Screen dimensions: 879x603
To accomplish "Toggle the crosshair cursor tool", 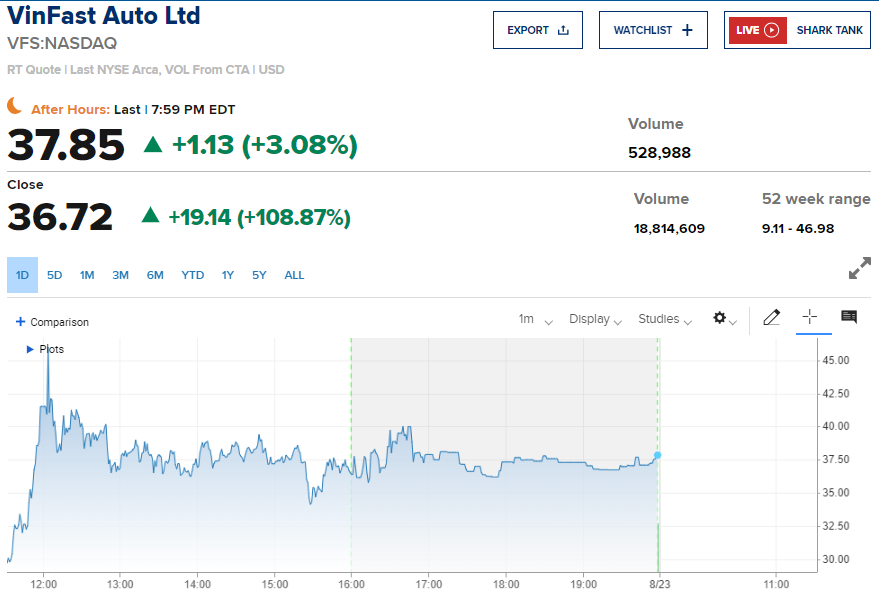I will click(810, 318).
